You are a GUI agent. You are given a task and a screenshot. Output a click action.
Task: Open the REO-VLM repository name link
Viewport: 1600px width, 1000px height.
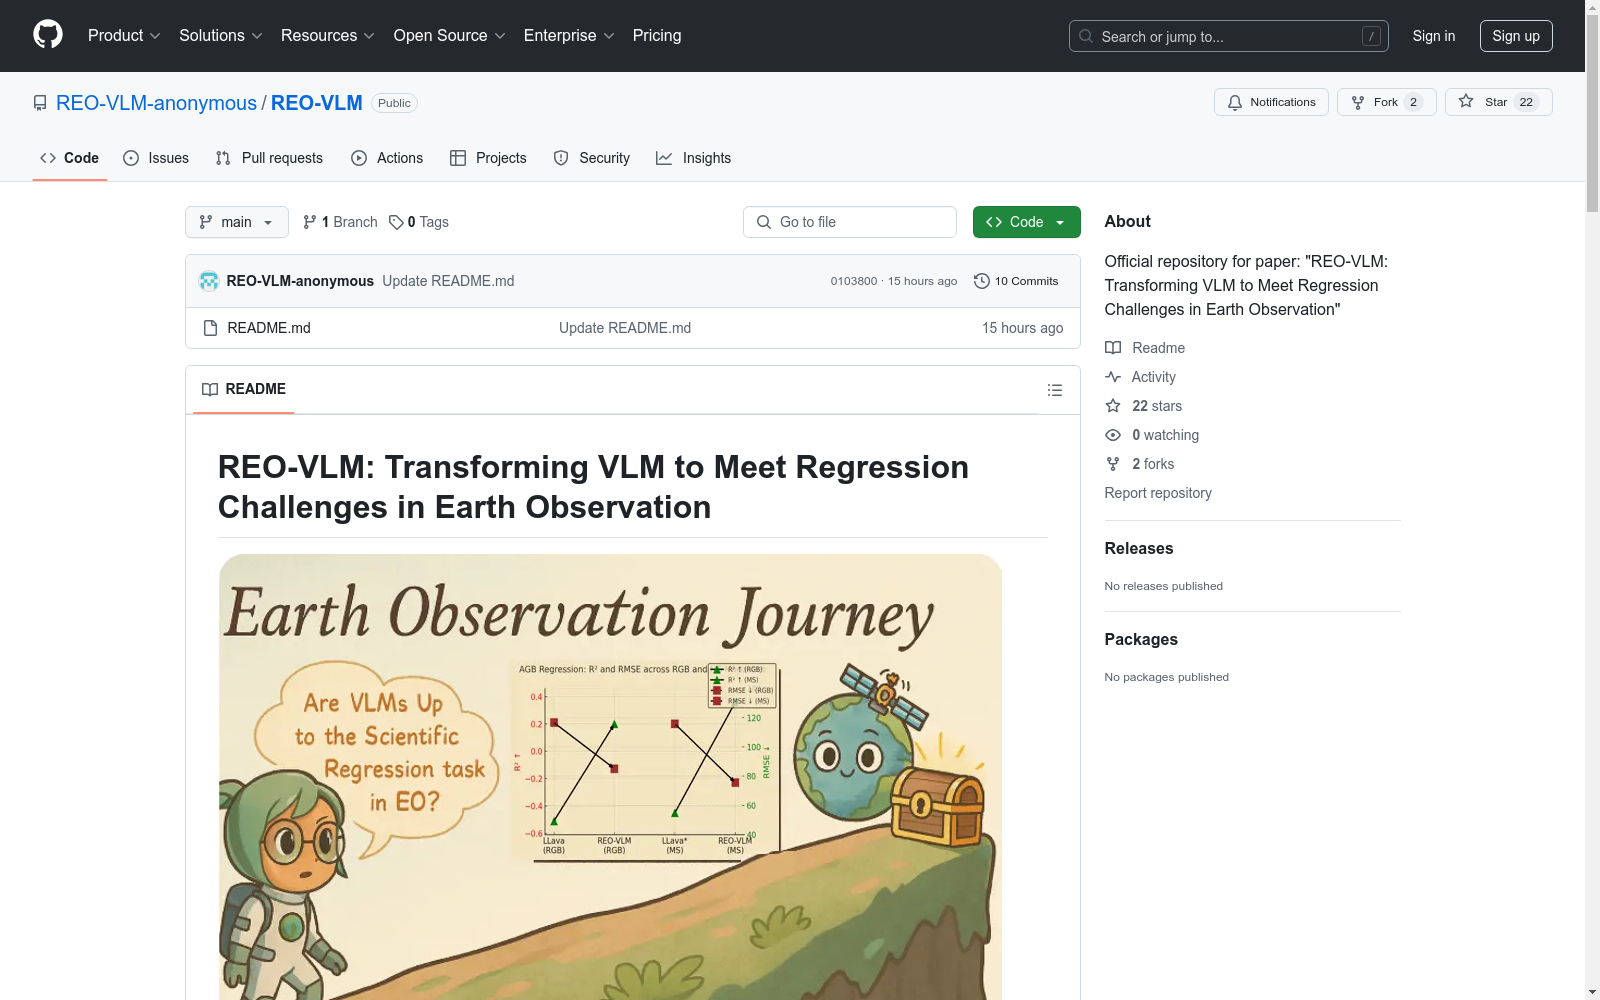click(316, 103)
